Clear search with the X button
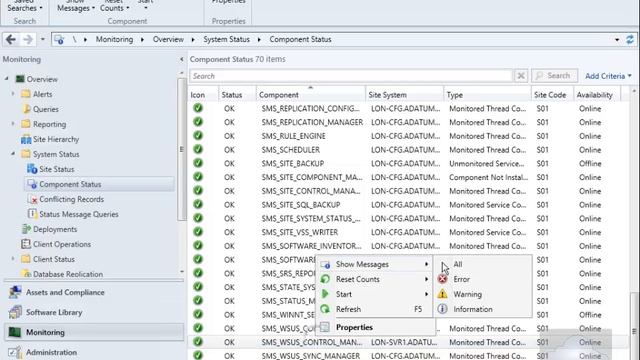This screenshot has height=360, width=640. tap(521, 76)
